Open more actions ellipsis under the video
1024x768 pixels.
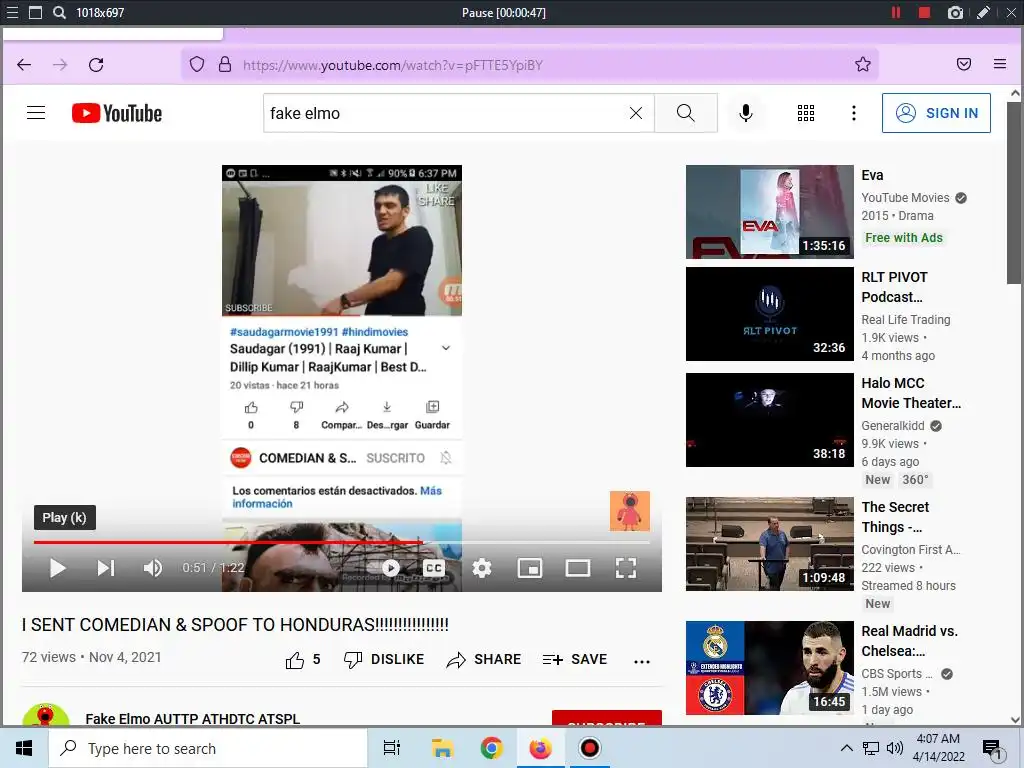point(642,661)
